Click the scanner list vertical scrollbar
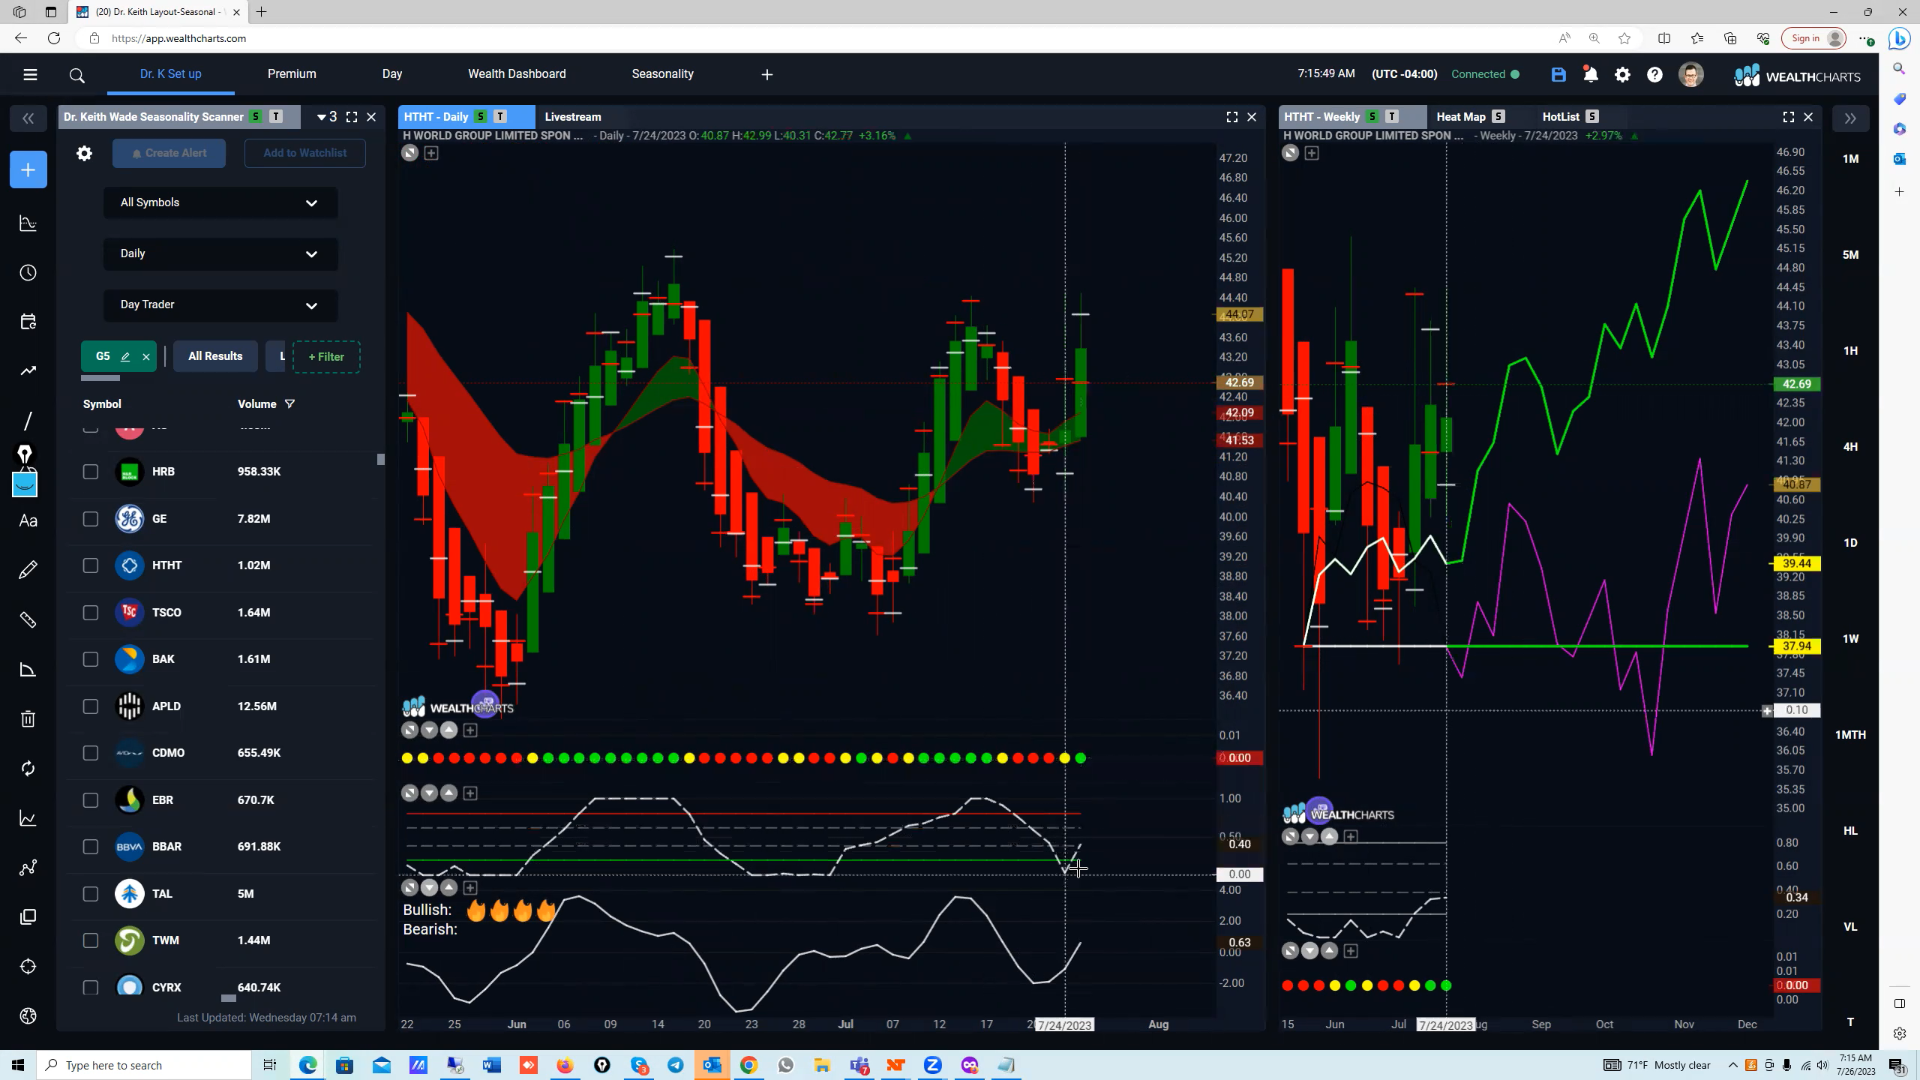The image size is (1920, 1080). 380,460
